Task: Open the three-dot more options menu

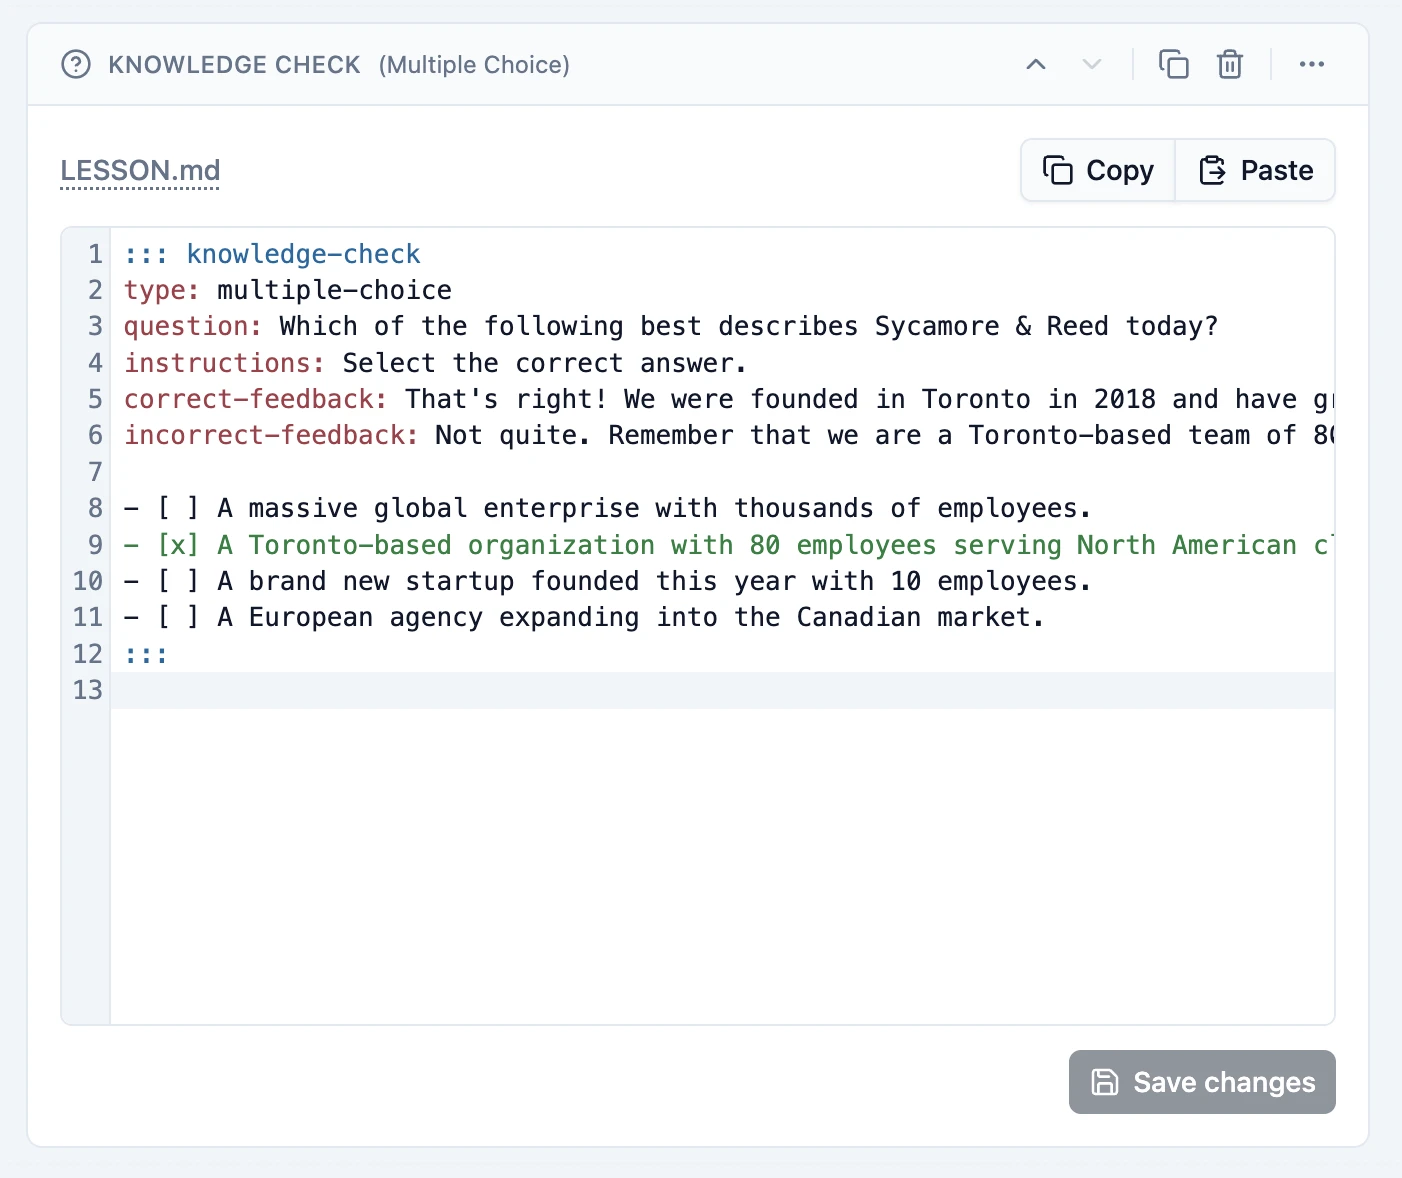Action: (1312, 65)
